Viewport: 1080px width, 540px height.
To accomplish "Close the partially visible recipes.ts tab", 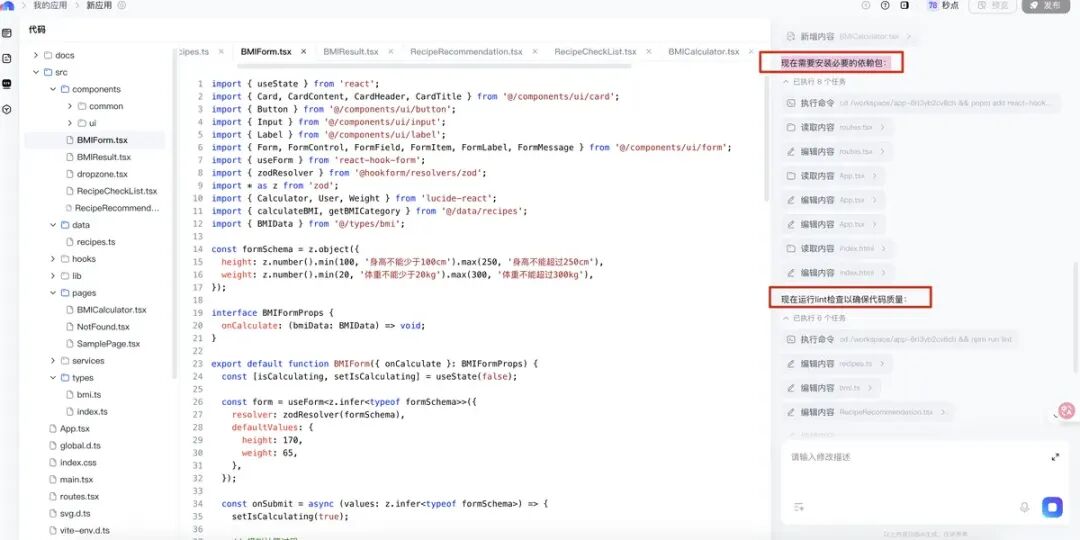I will pos(221,52).
